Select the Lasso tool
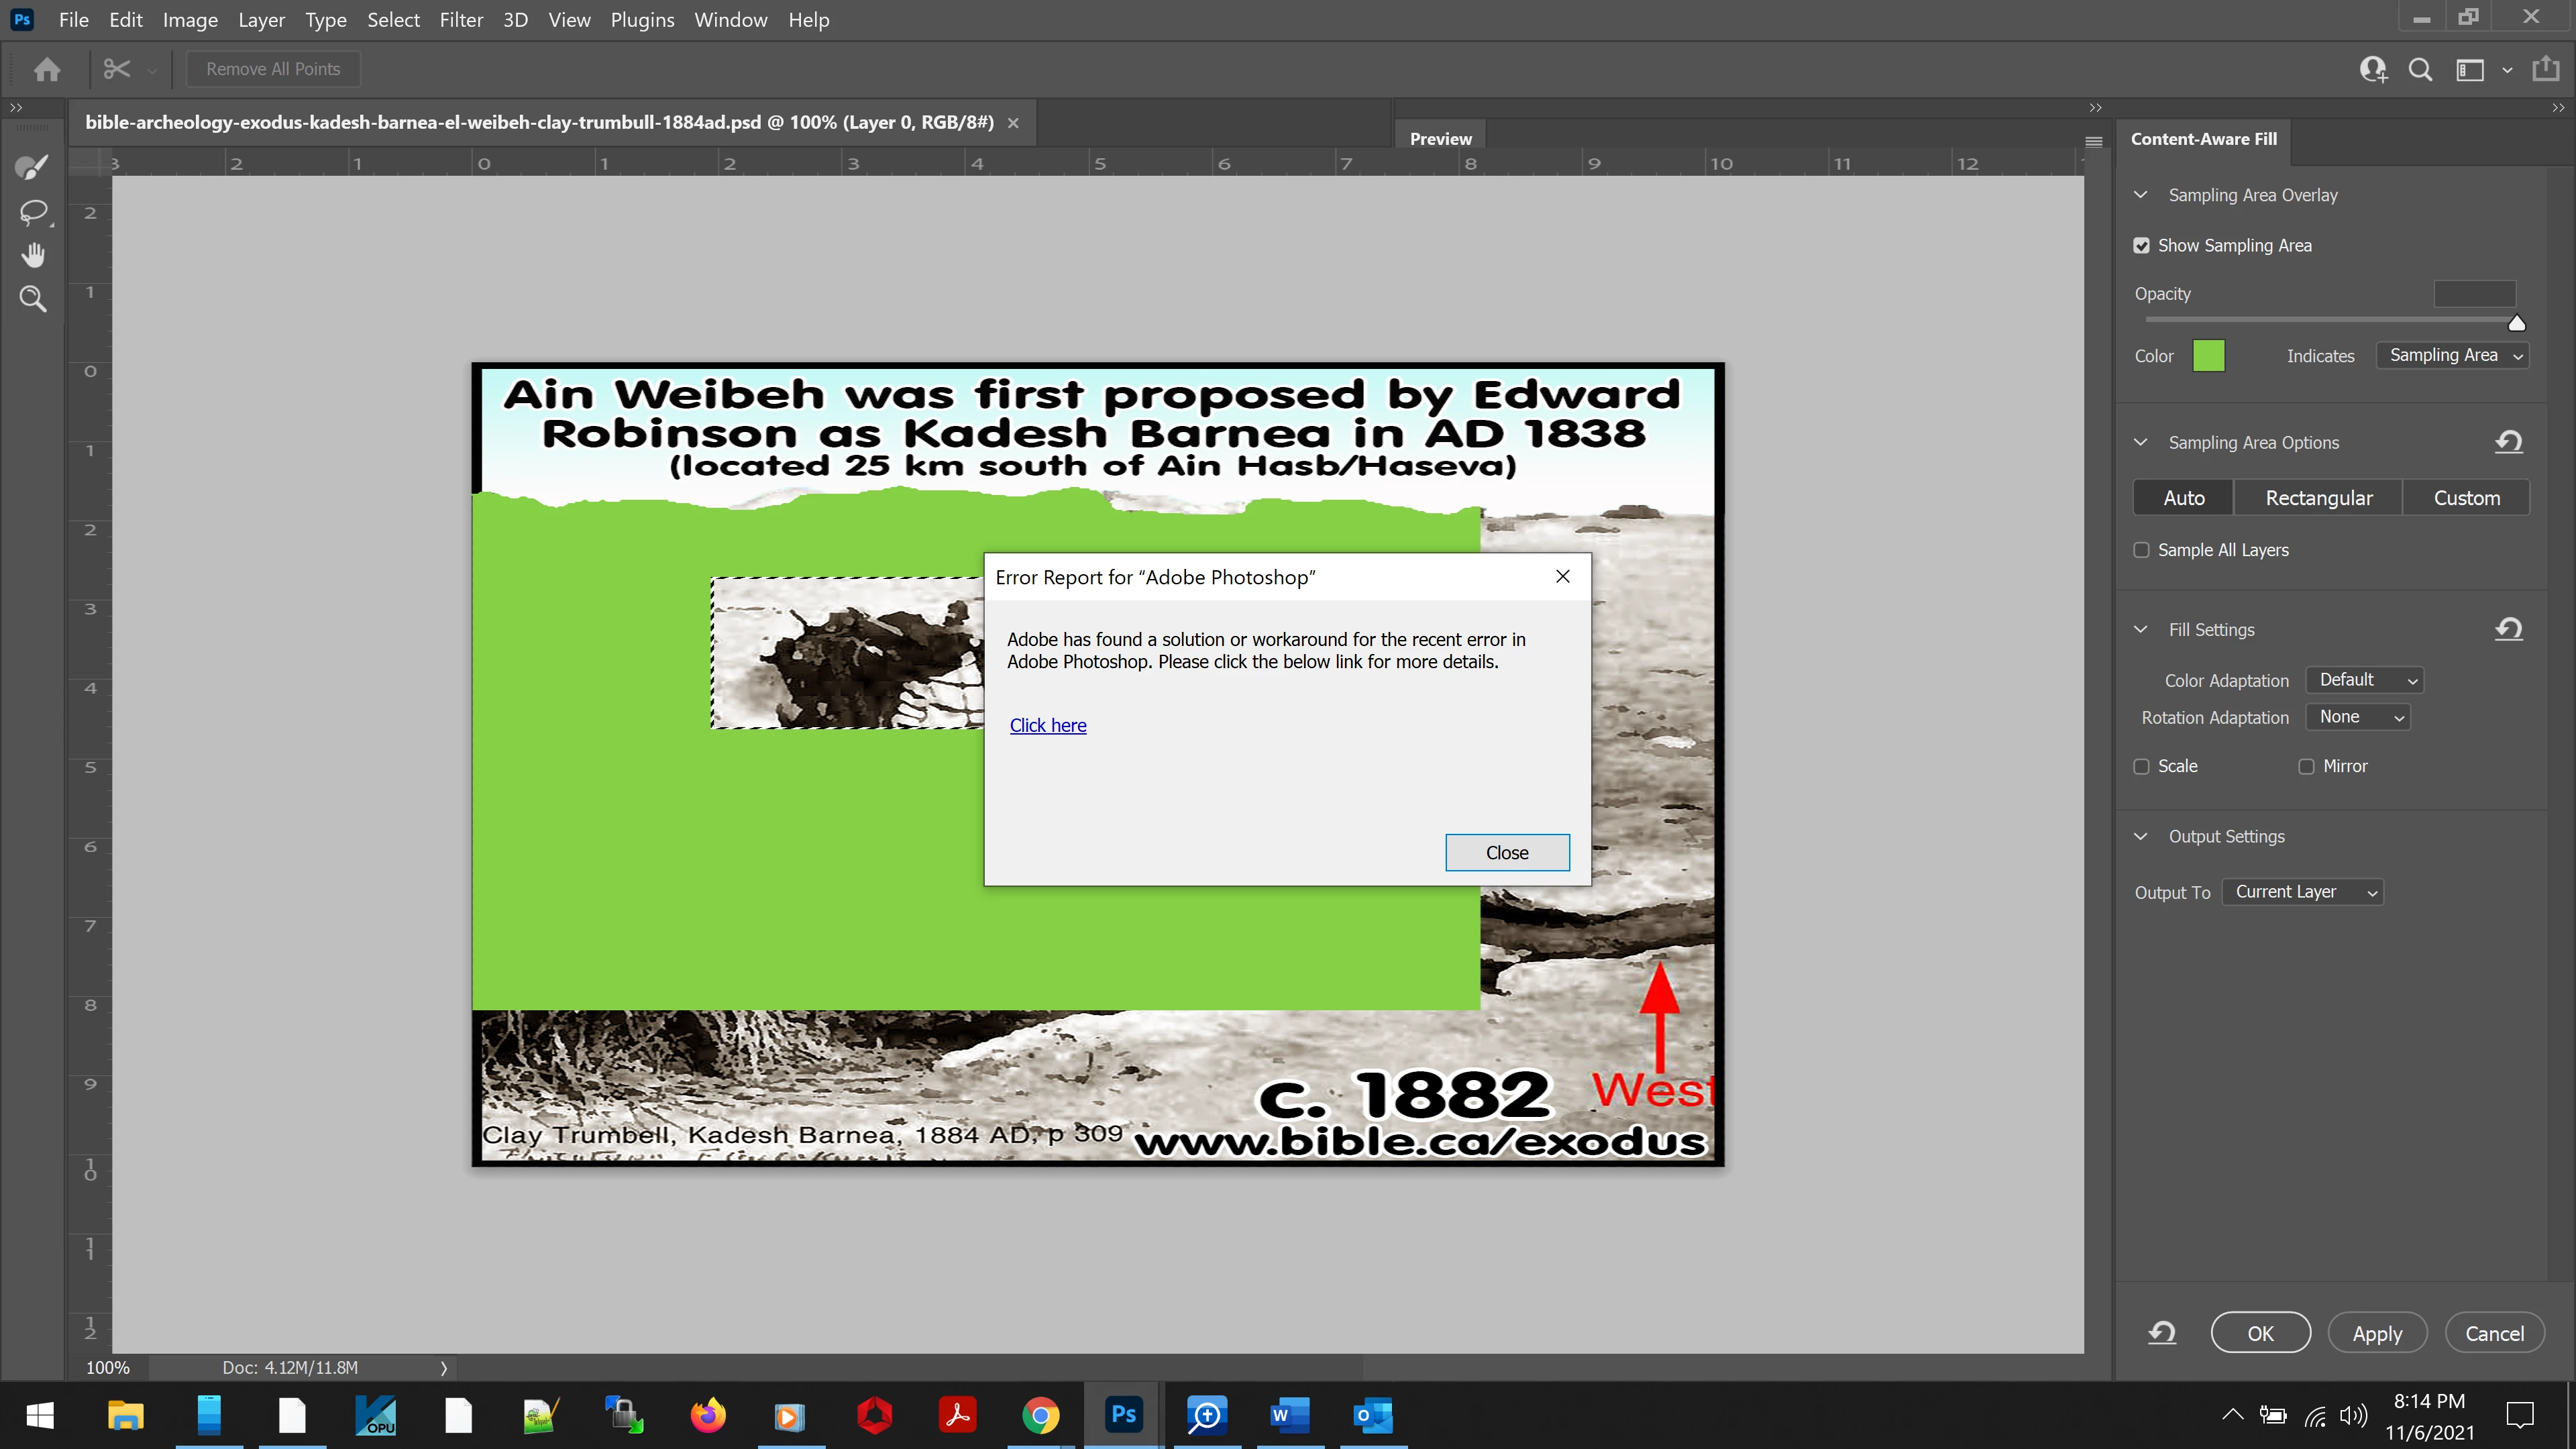This screenshot has height=1449, width=2576. click(x=33, y=212)
